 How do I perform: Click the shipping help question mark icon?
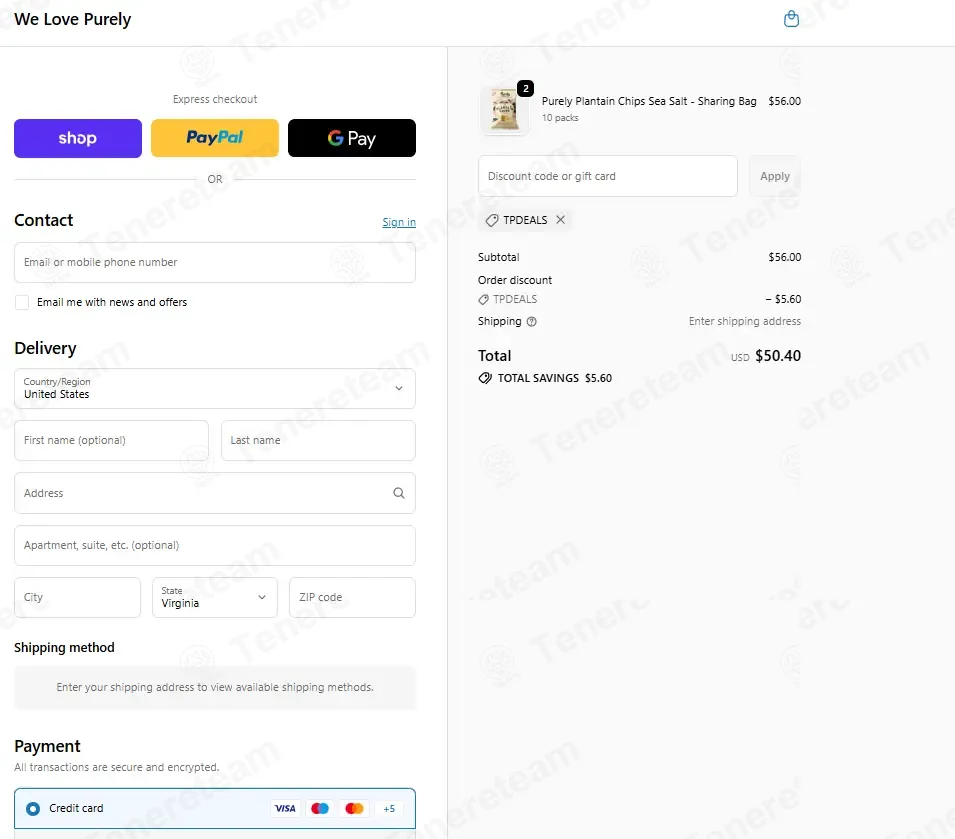[532, 321]
